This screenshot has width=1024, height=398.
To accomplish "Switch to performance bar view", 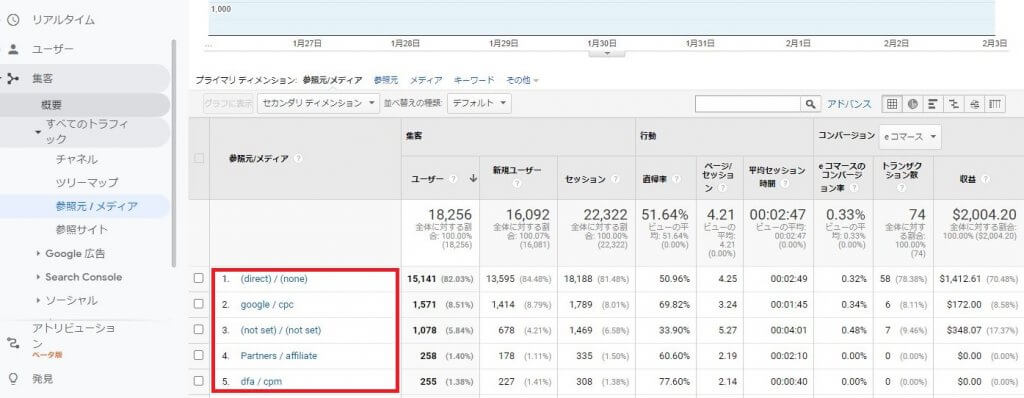I will (x=933, y=104).
